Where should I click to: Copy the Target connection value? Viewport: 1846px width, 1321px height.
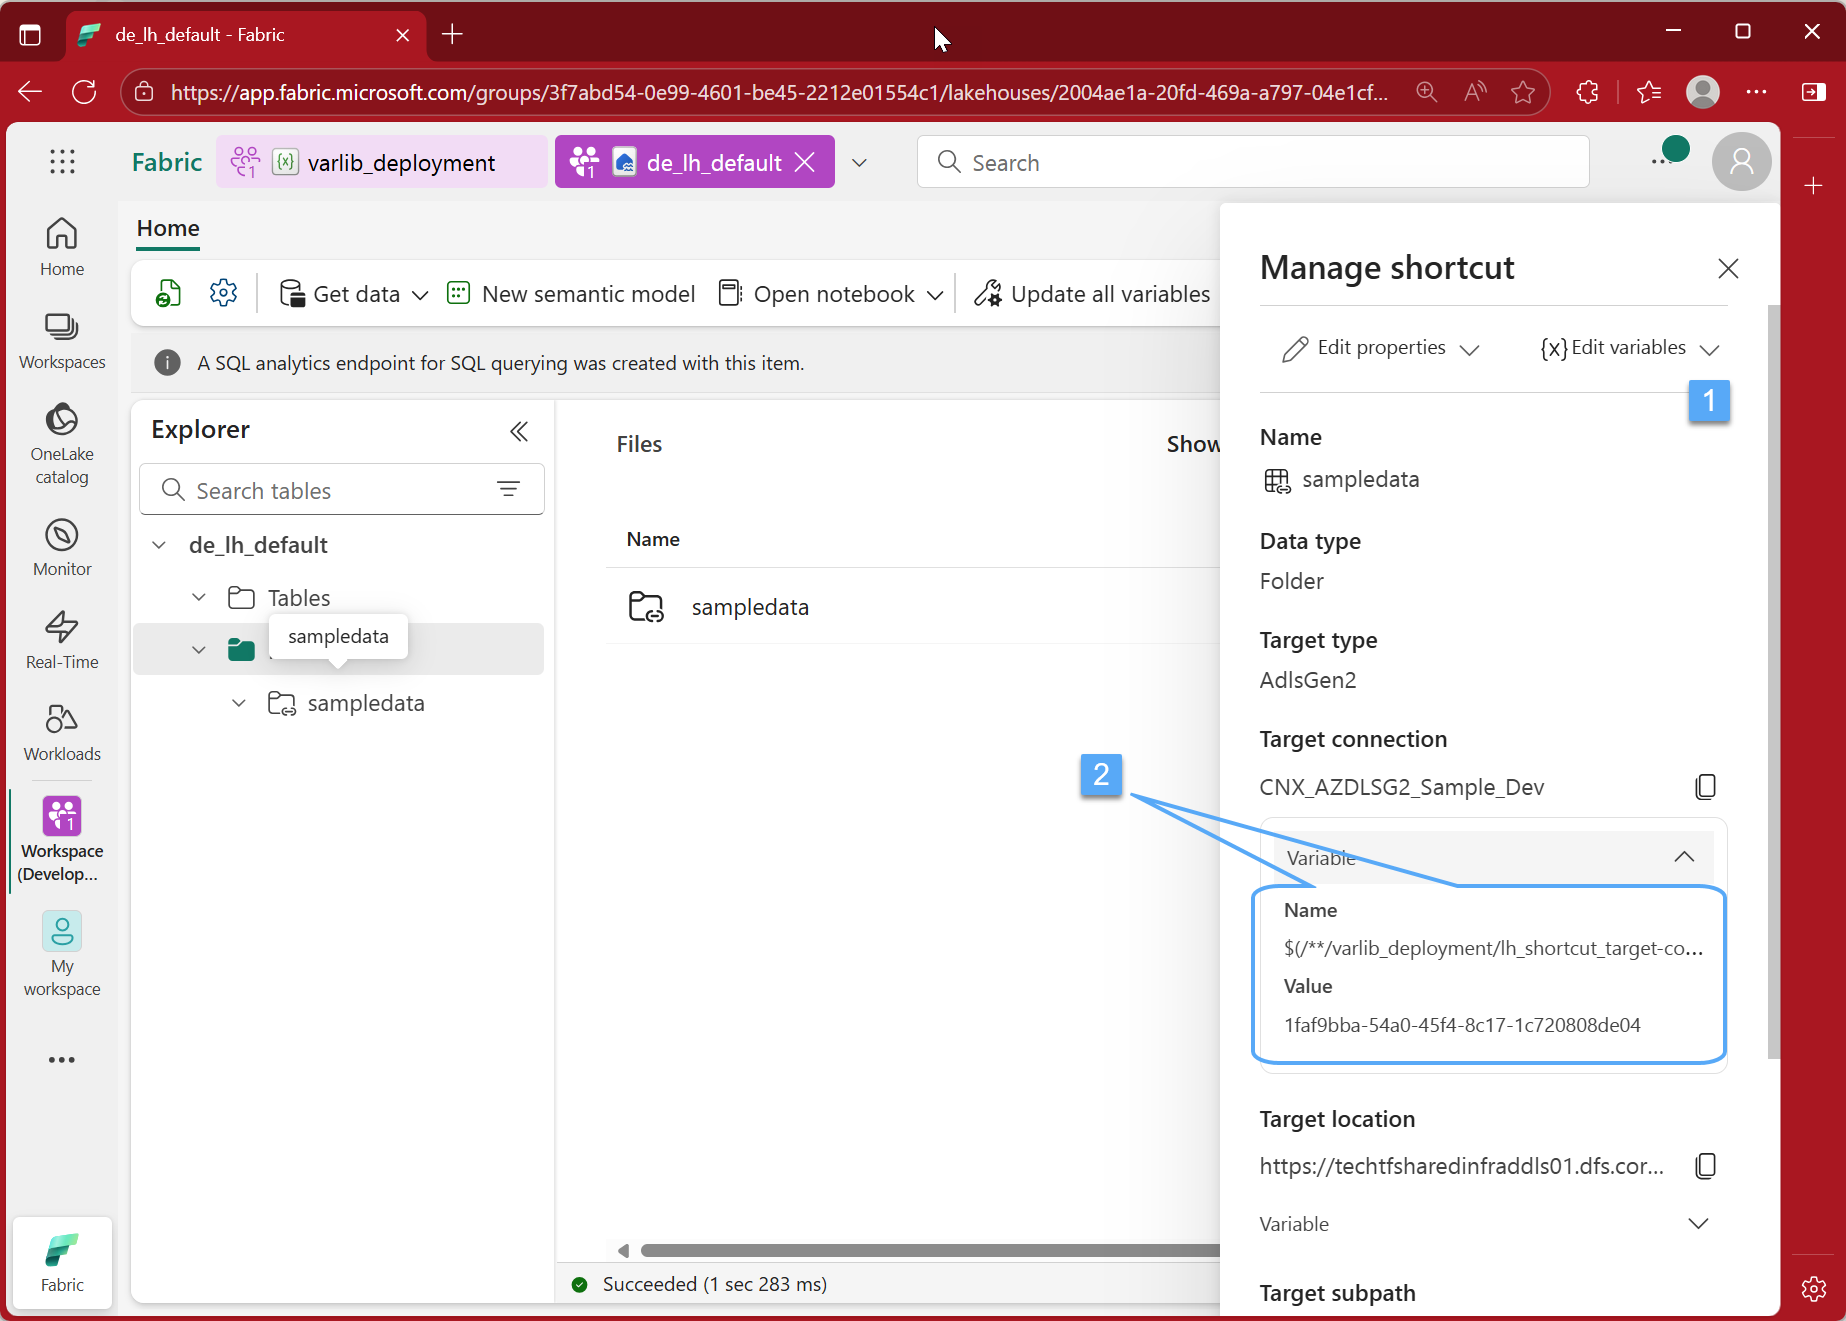click(x=1705, y=787)
